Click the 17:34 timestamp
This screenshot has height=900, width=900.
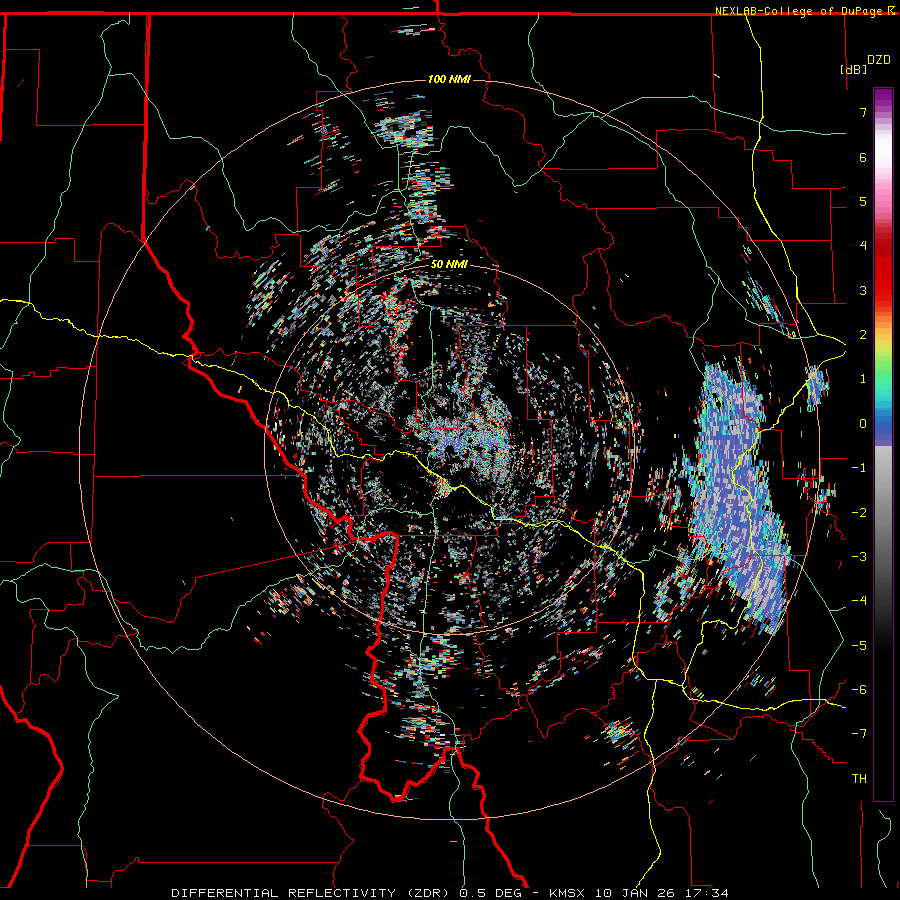click(x=708, y=893)
